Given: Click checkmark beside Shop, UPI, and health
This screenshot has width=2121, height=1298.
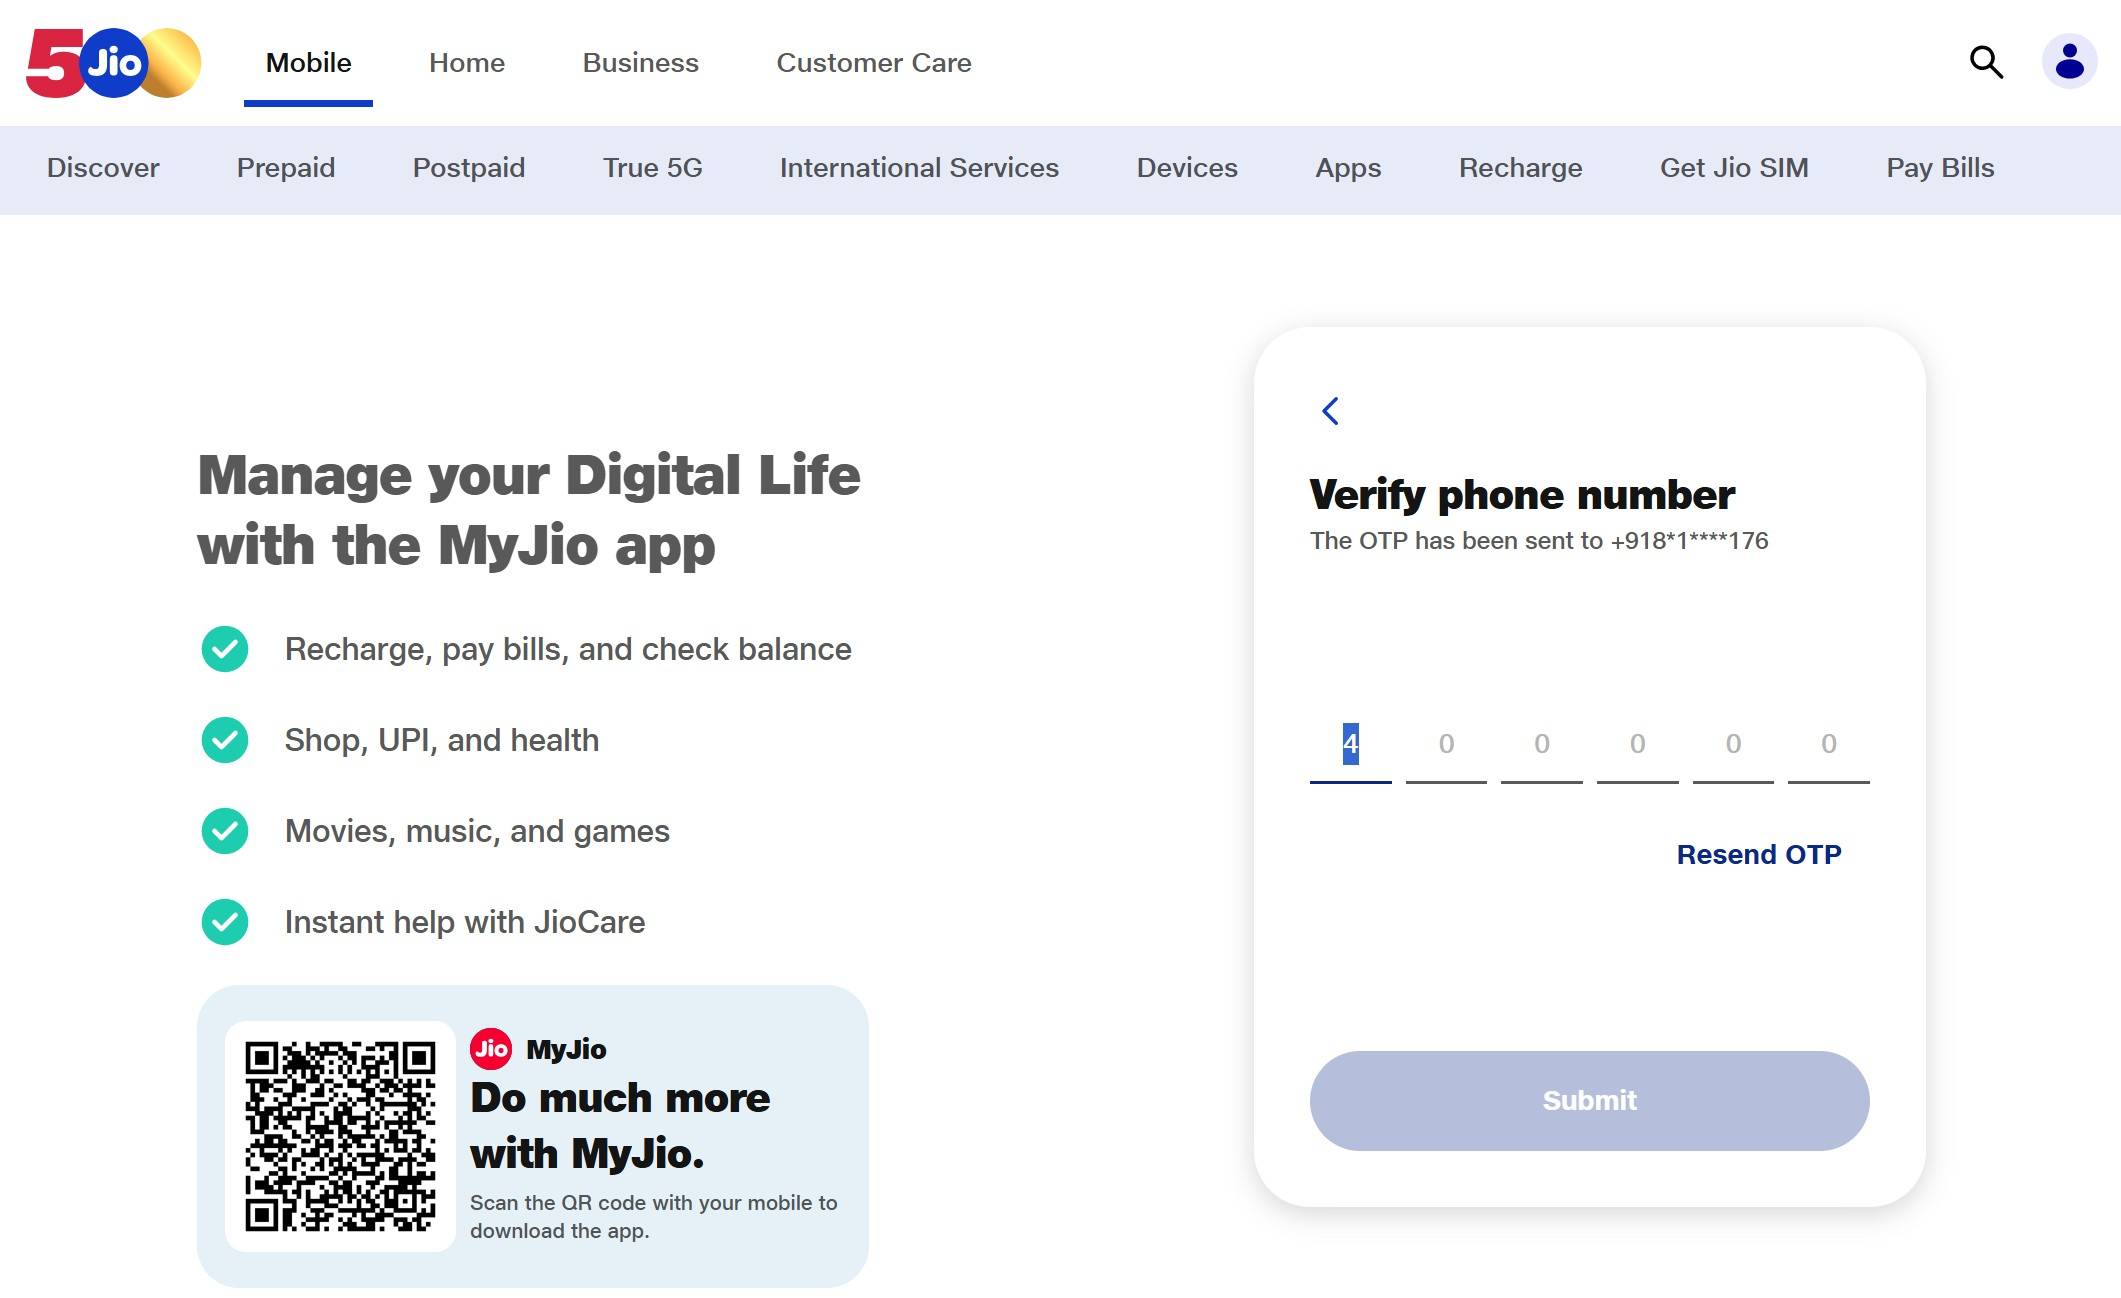Looking at the screenshot, I should [225, 740].
